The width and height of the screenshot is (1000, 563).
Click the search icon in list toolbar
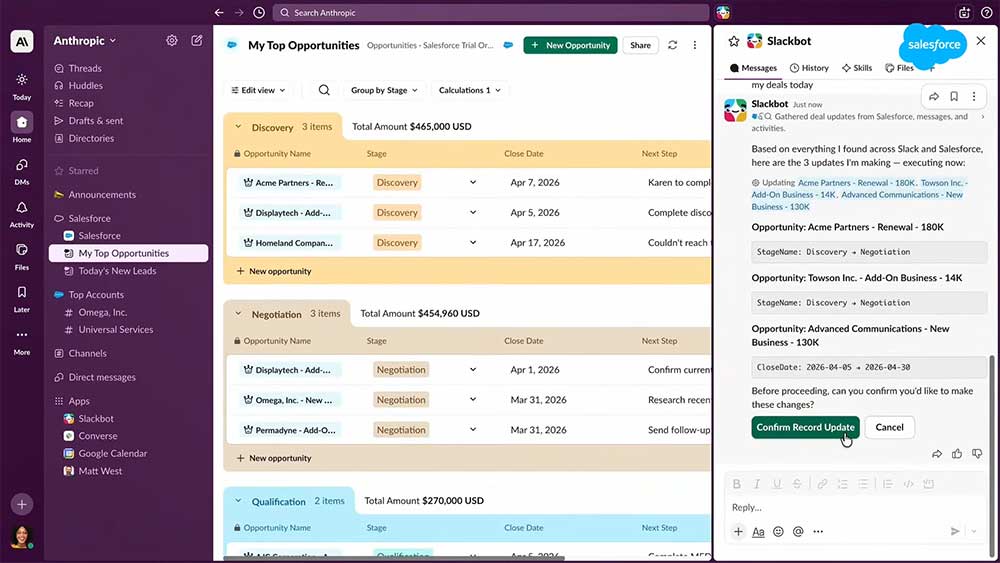pyautogui.click(x=324, y=90)
